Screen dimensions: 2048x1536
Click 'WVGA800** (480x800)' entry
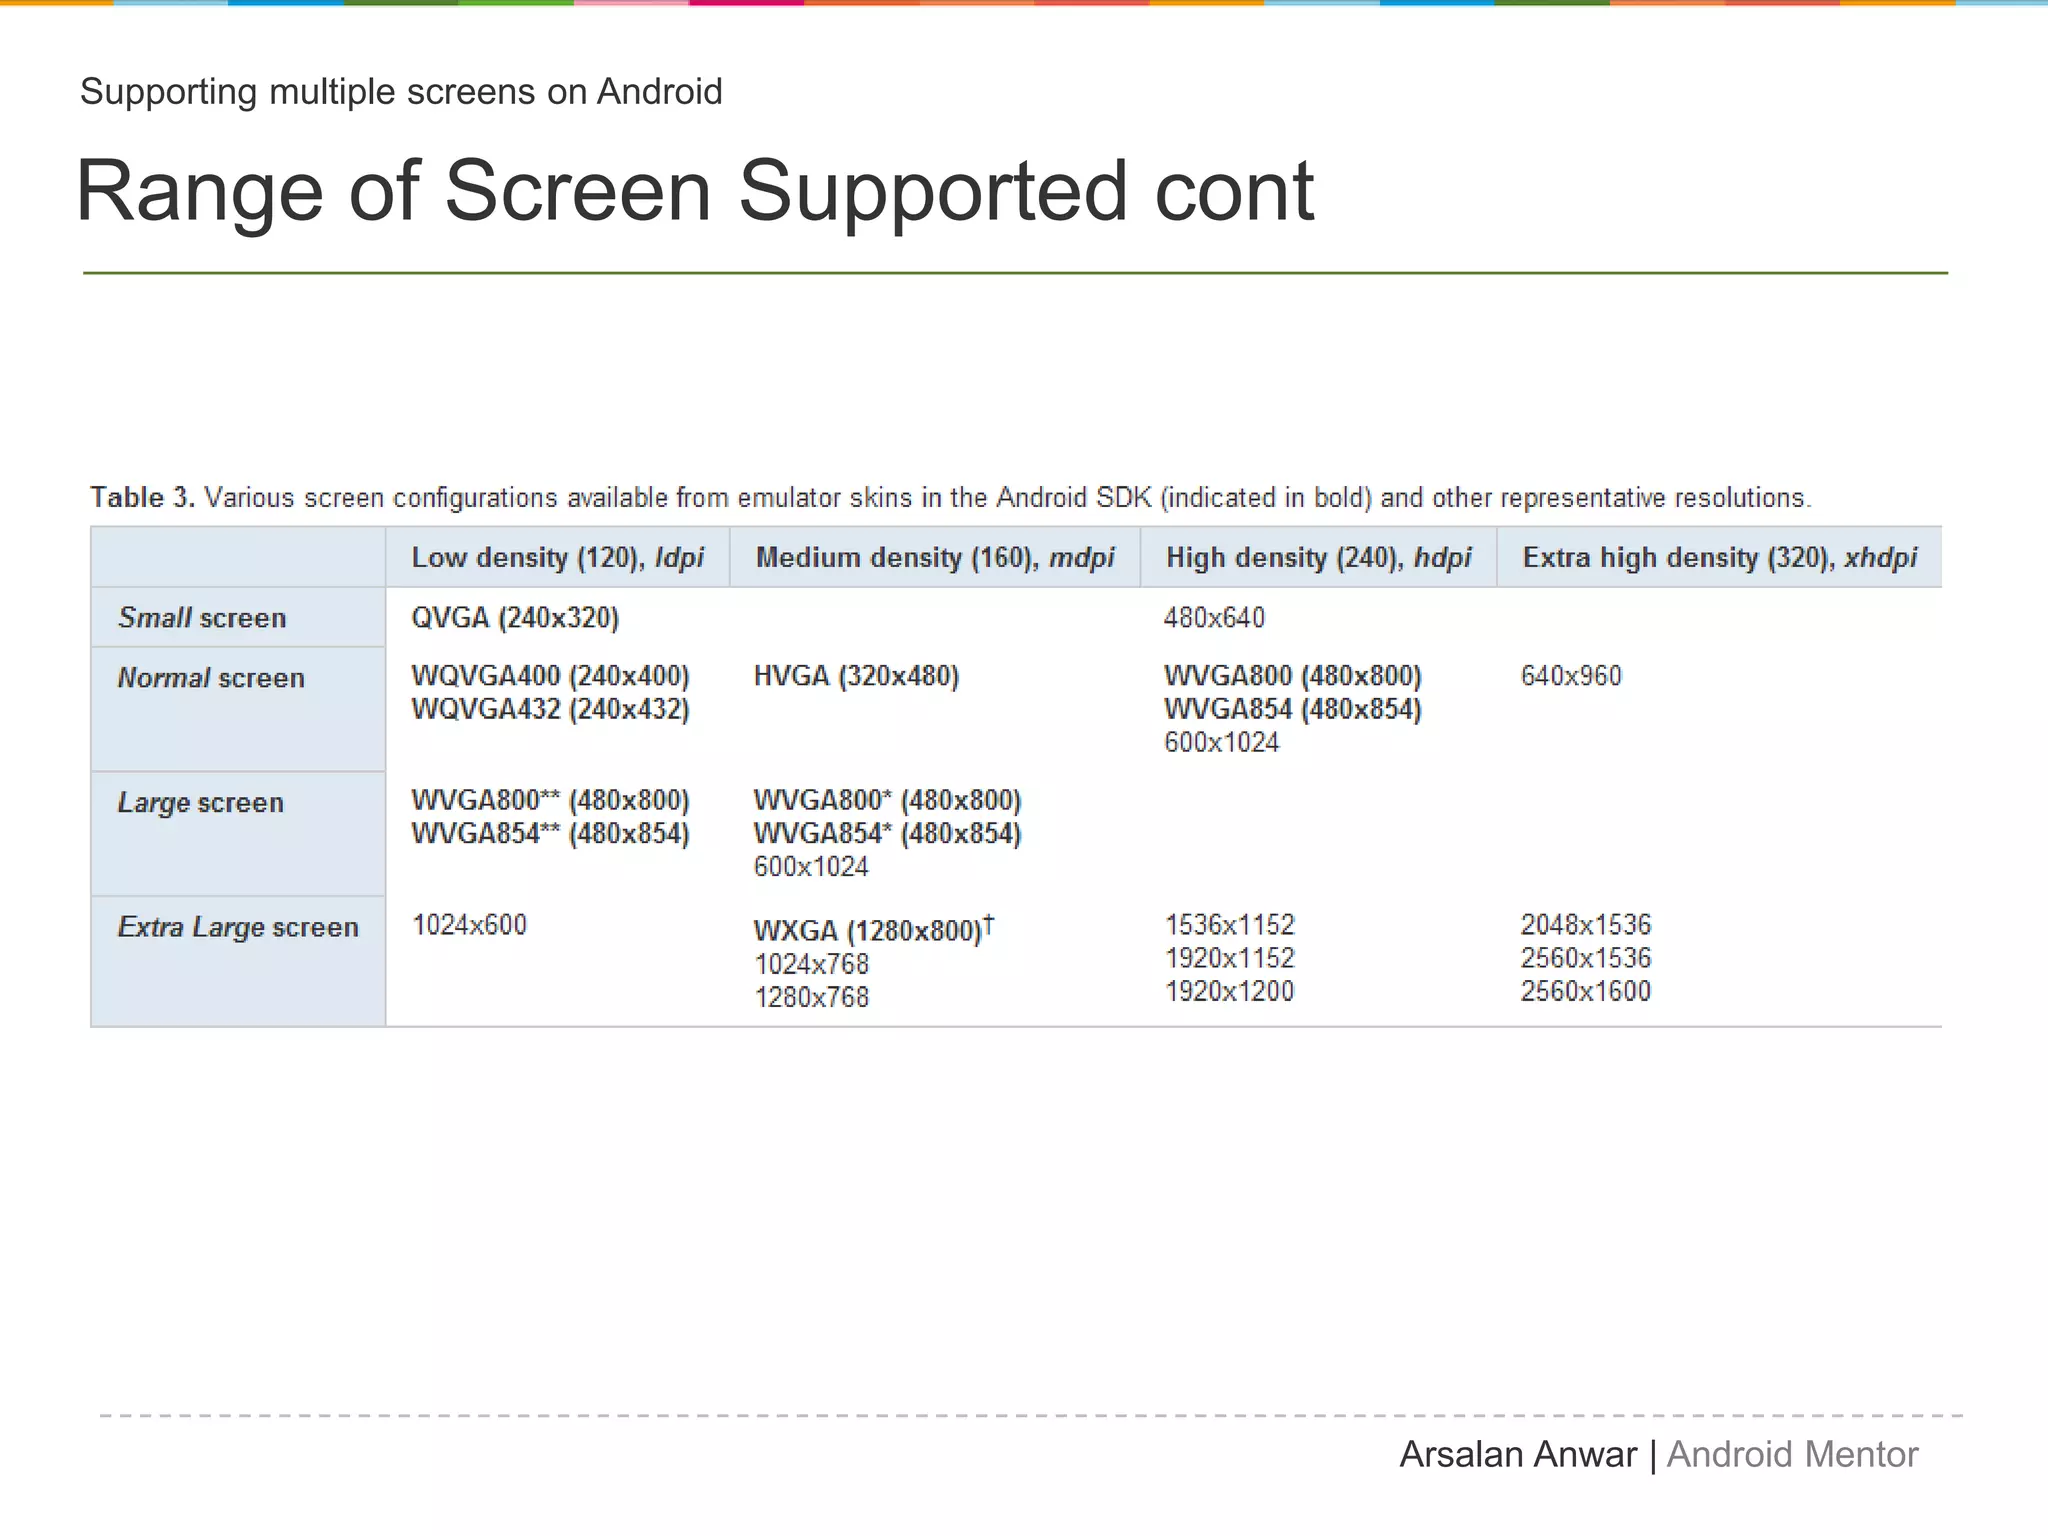[550, 800]
